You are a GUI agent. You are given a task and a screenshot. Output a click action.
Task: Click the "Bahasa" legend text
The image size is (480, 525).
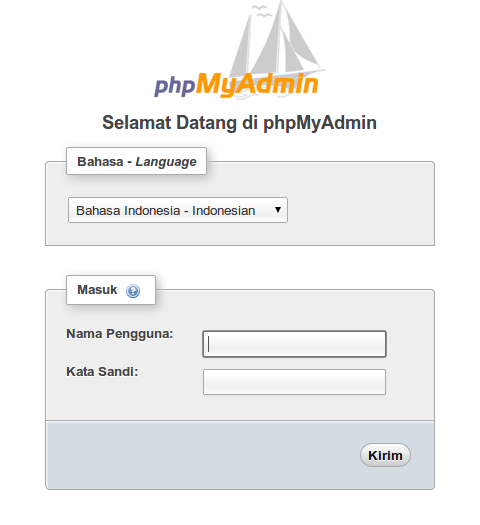[100, 162]
